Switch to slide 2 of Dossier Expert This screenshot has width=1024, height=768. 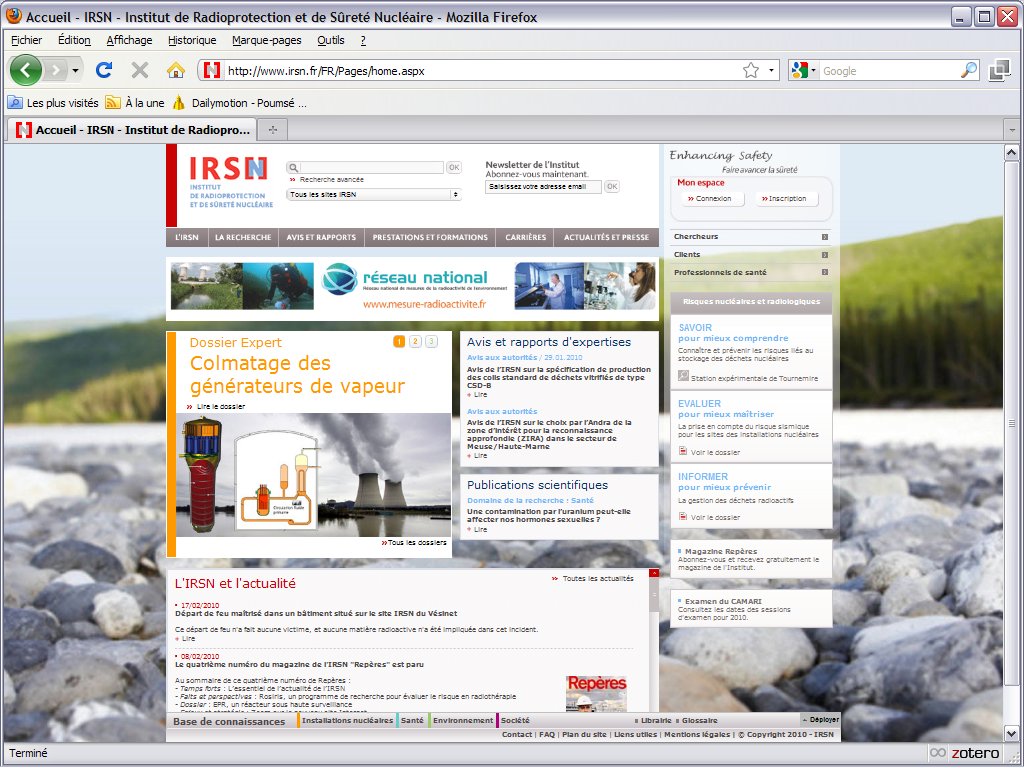(415, 342)
